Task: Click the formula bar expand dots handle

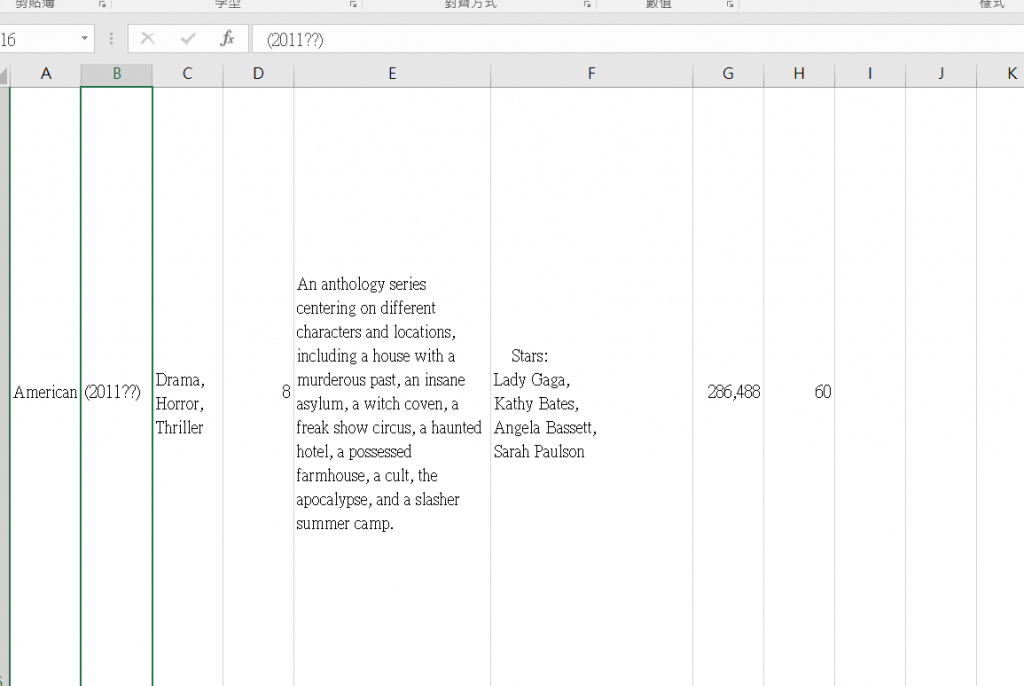Action: click(111, 39)
